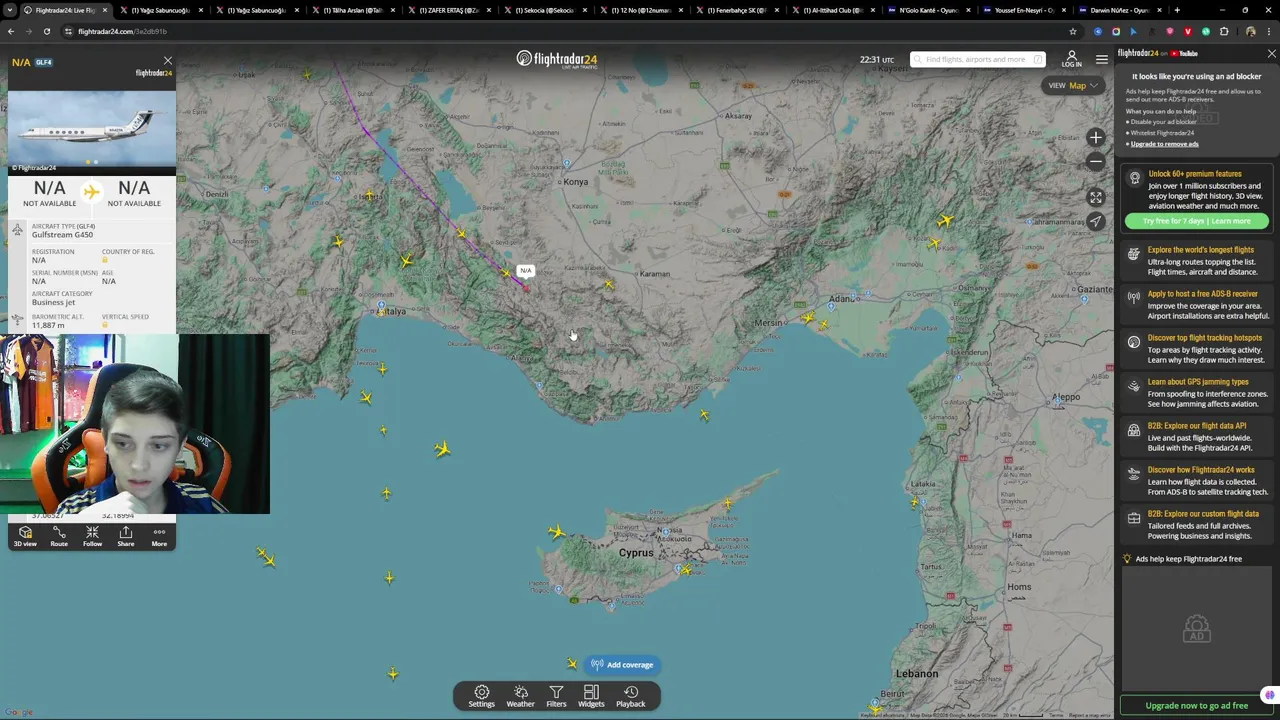
Task: Click the selected red aircraft labeled N/A
Action: coord(525,287)
